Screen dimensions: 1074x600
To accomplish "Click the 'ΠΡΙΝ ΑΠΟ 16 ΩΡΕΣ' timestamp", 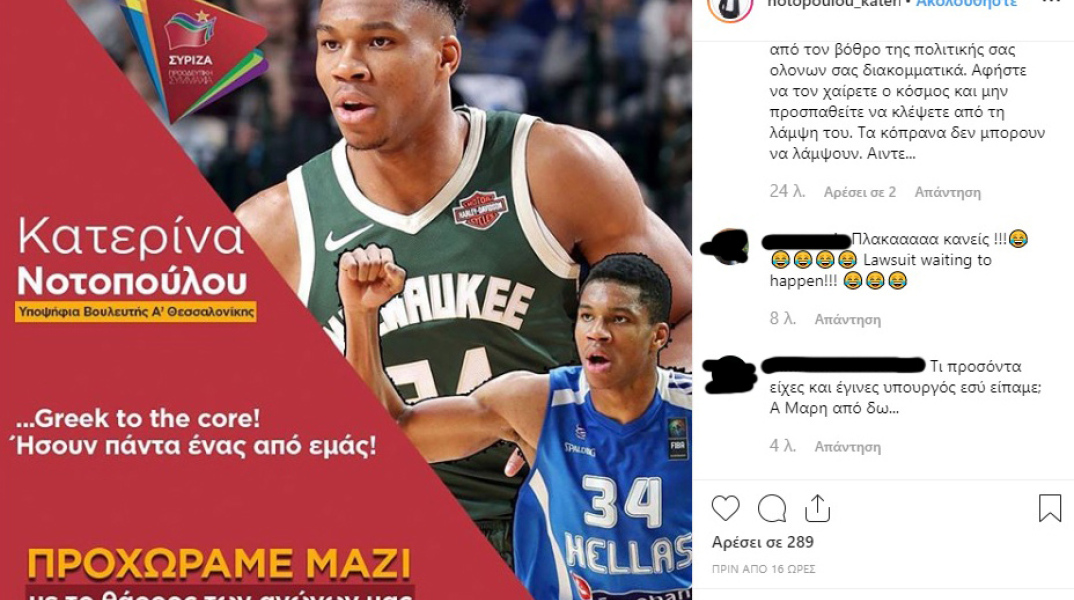I will pos(763,569).
